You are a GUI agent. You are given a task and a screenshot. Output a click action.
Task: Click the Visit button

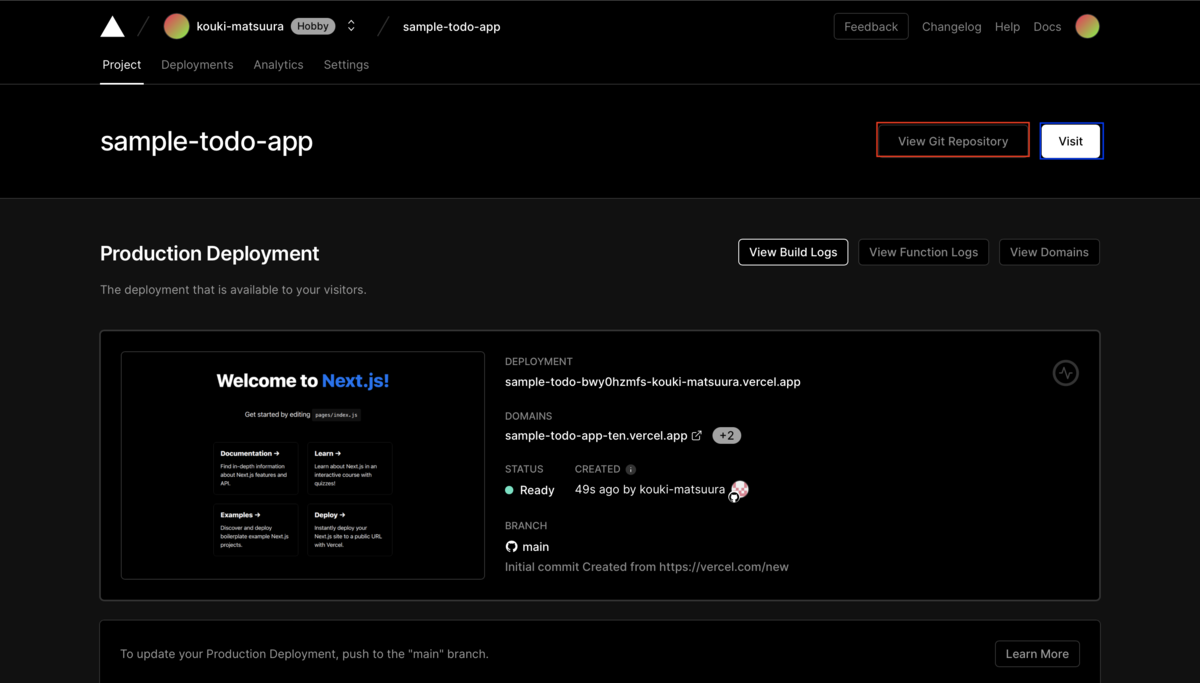[1071, 141]
